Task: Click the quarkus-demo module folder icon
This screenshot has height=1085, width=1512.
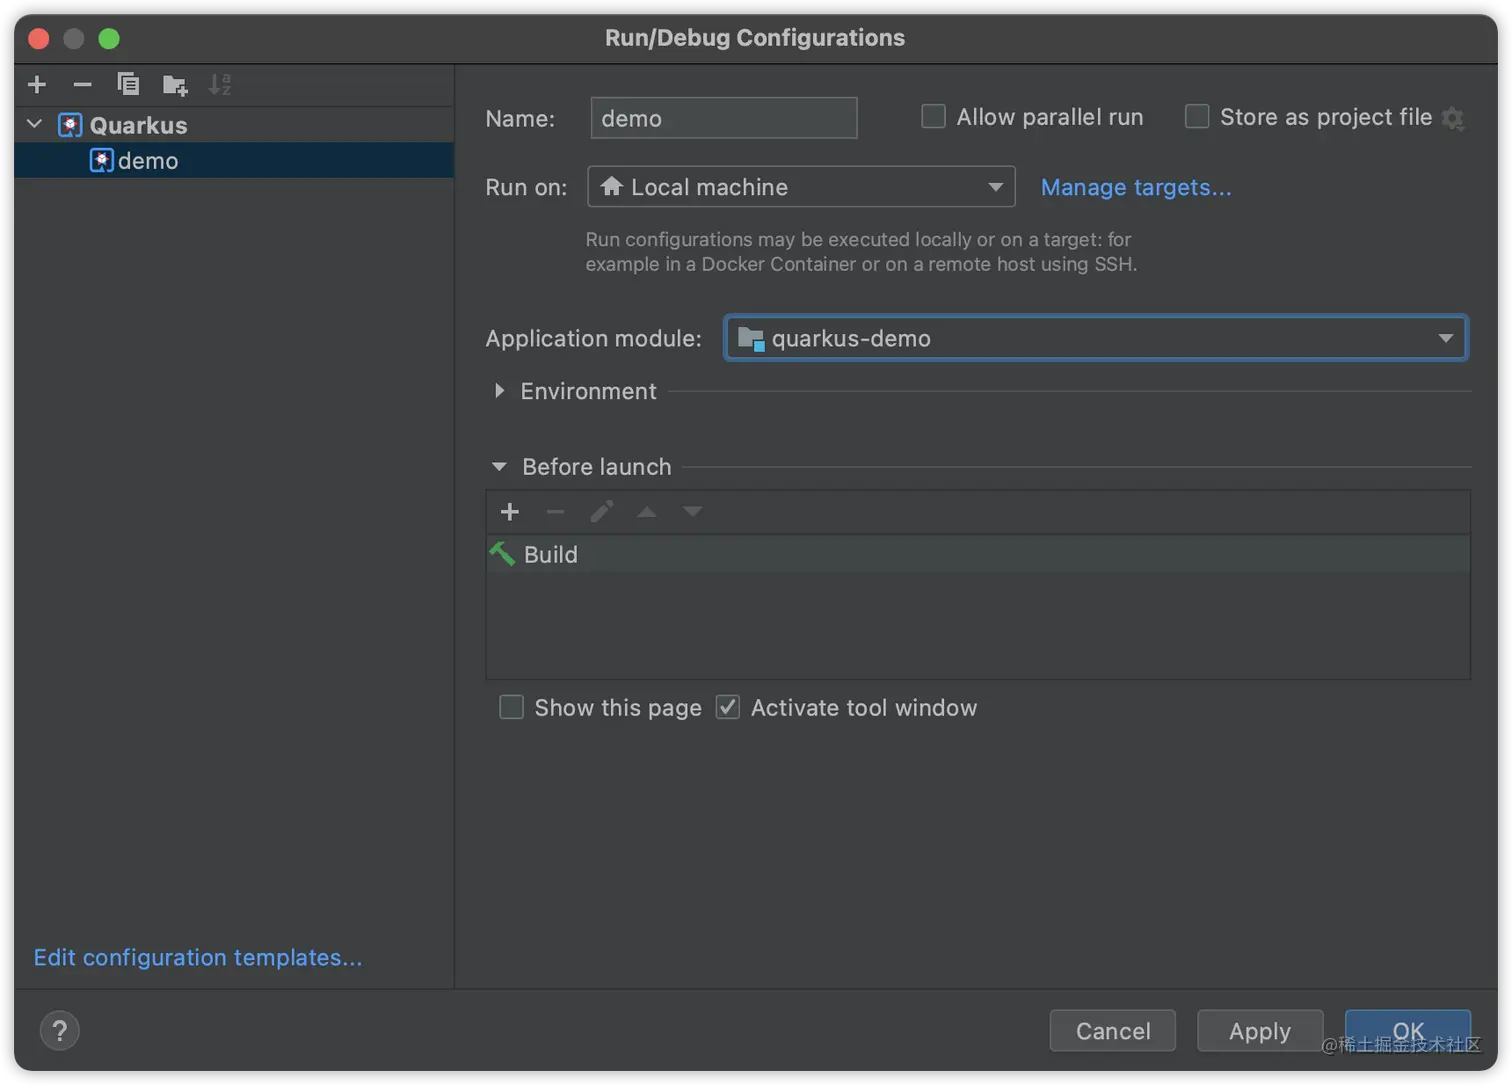Action: tap(751, 339)
